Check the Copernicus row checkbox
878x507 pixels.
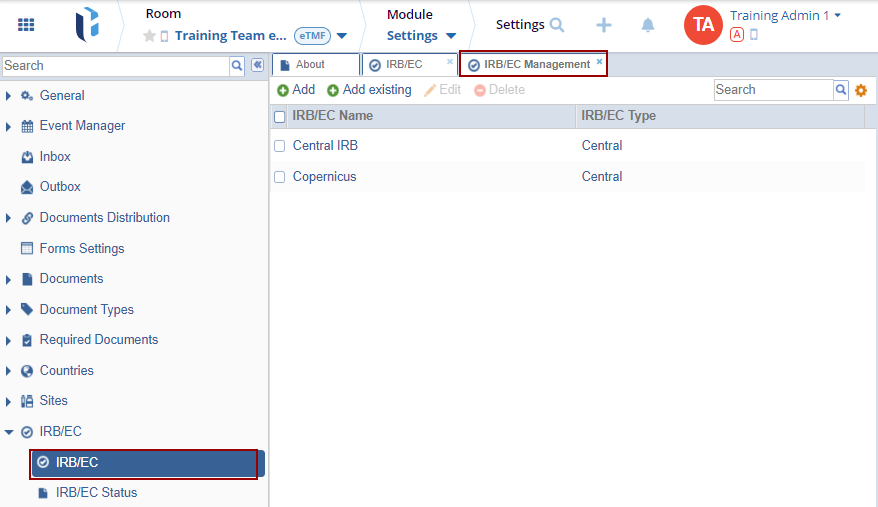click(x=280, y=177)
